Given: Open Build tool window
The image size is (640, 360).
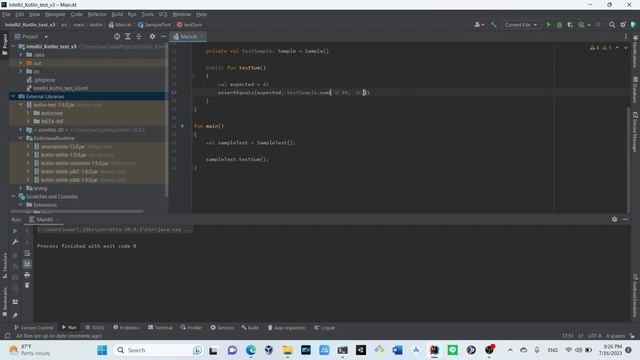Looking at the screenshot, I should pyautogui.click(x=250, y=328).
